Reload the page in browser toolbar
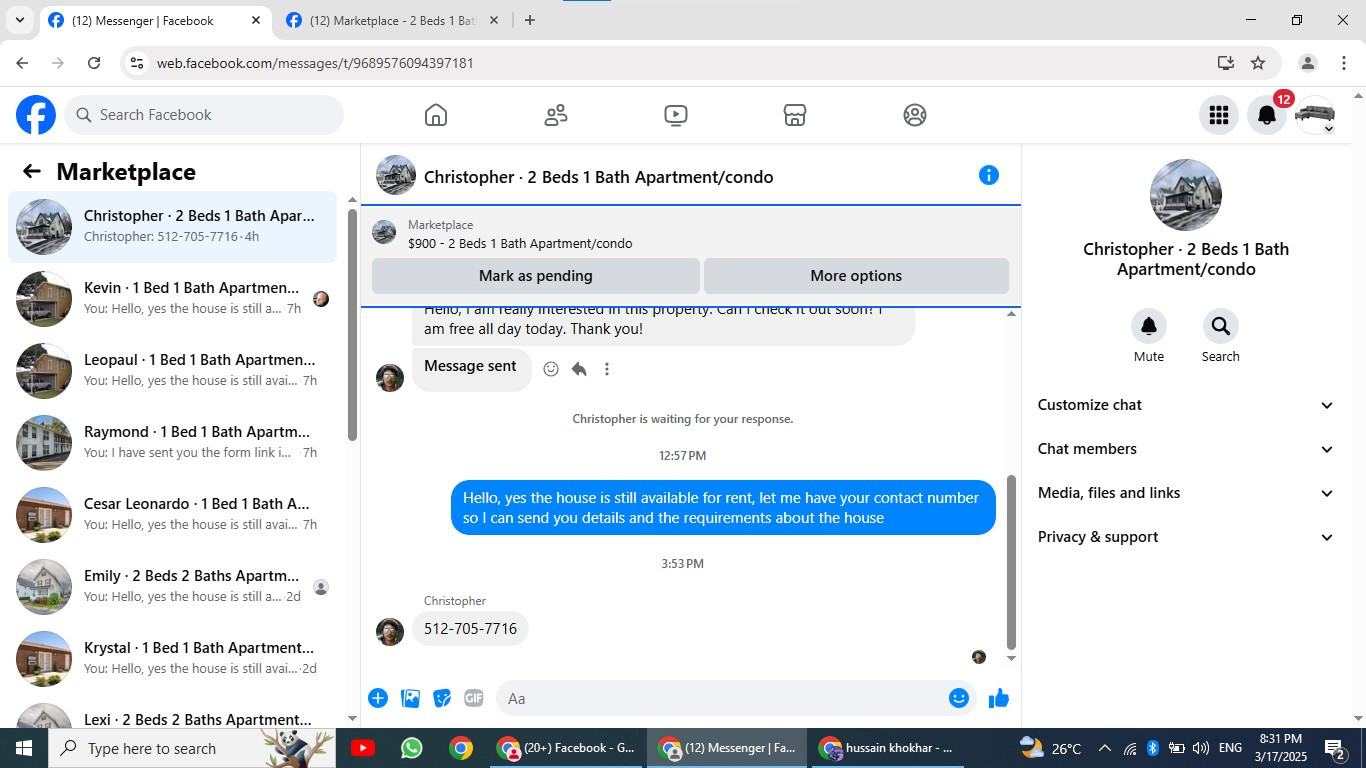 coord(94,63)
